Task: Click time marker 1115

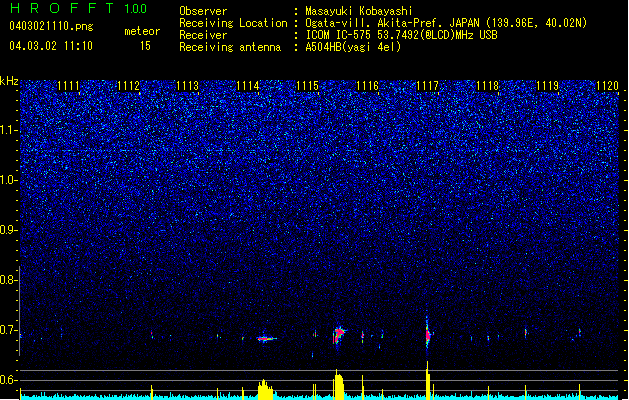Action: click(x=307, y=86)
